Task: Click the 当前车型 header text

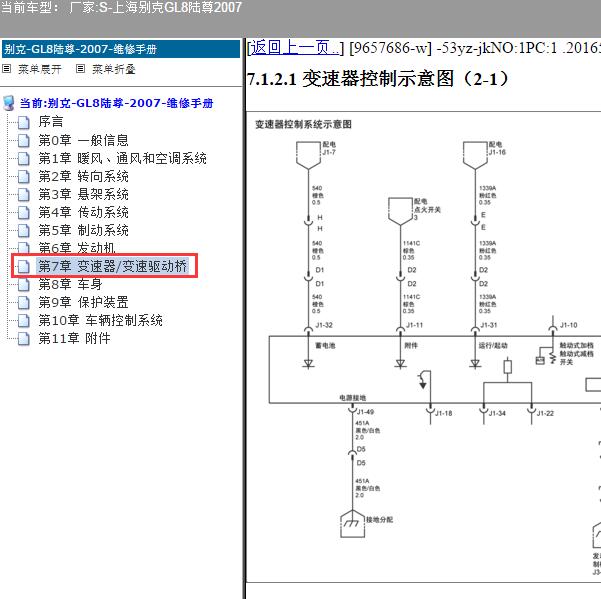Action: coord(121,7)
